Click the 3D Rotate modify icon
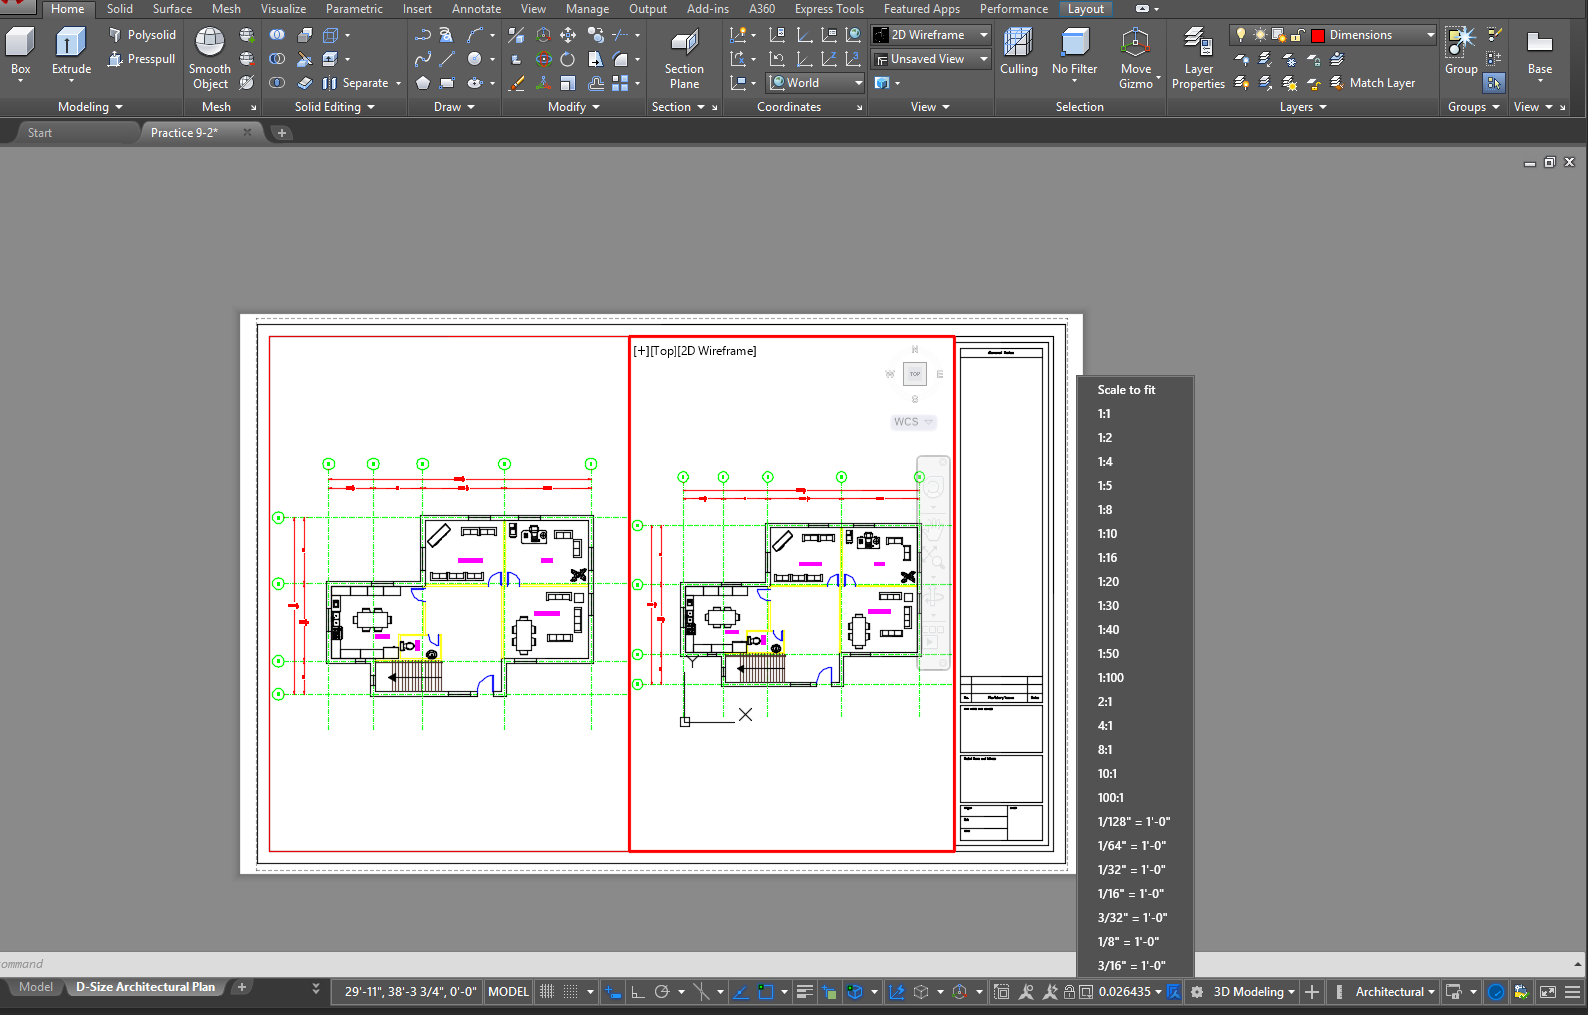Image resolution: width=1588 pixels, height=1015 pixels. 544,59
